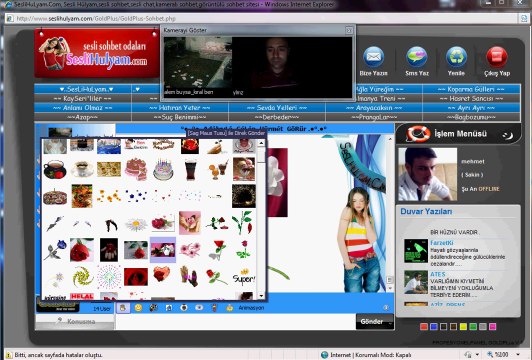Image resolution: width=532 pixels, height=360 pixels.
Task: Pick the blue rose gift
Action: [x=55, y=249]
